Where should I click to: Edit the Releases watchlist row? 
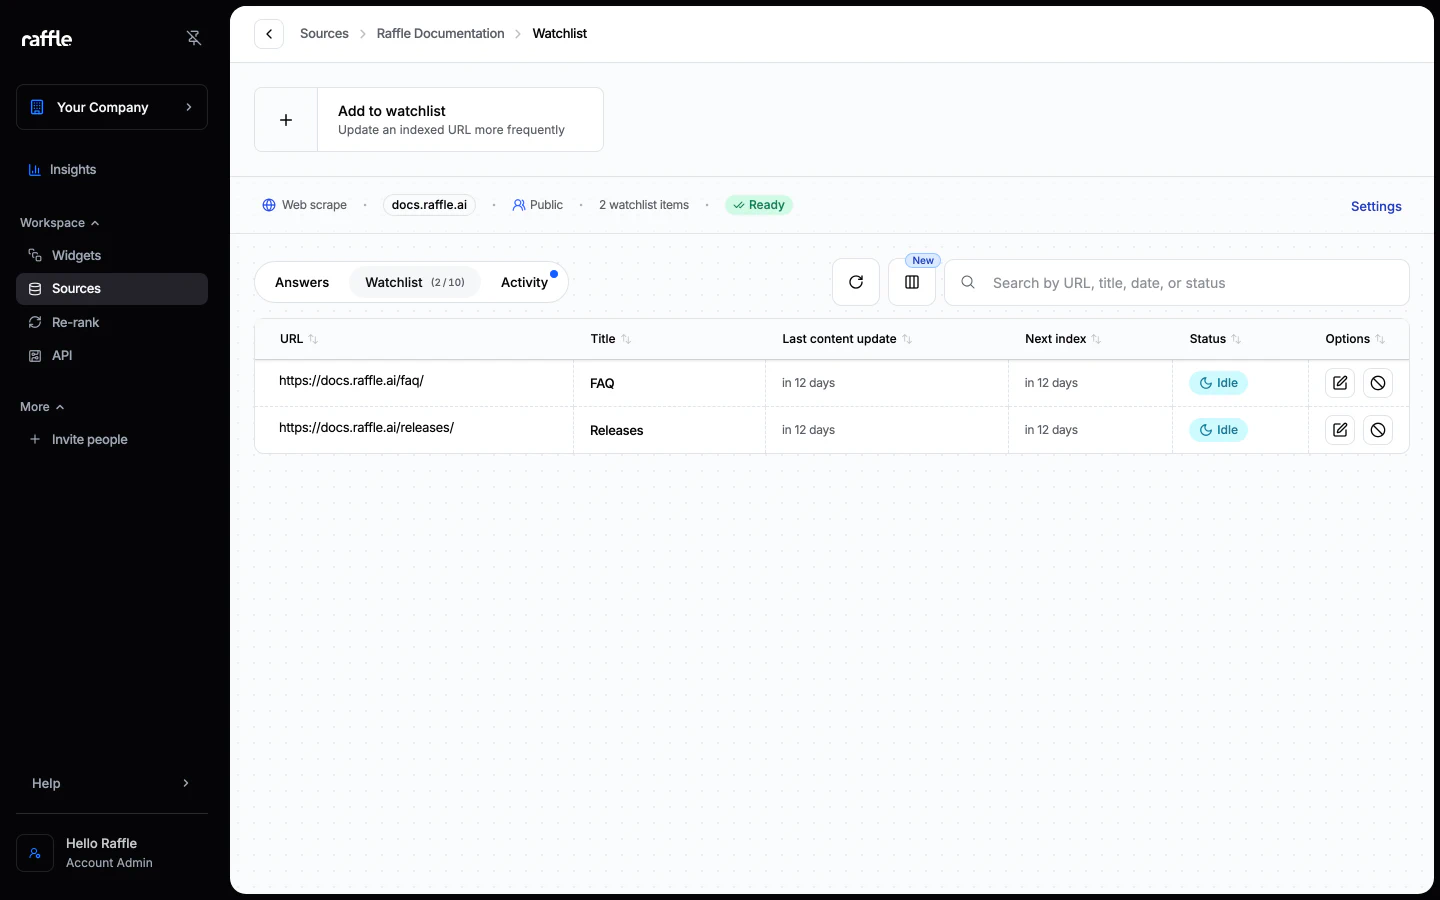tap(1340, 430)
